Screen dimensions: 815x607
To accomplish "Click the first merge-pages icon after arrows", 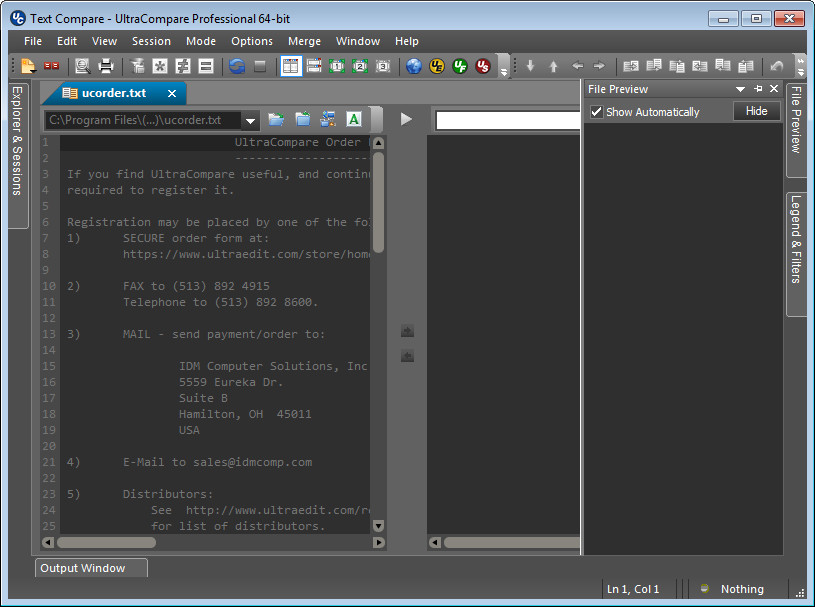I will [630, 66].
